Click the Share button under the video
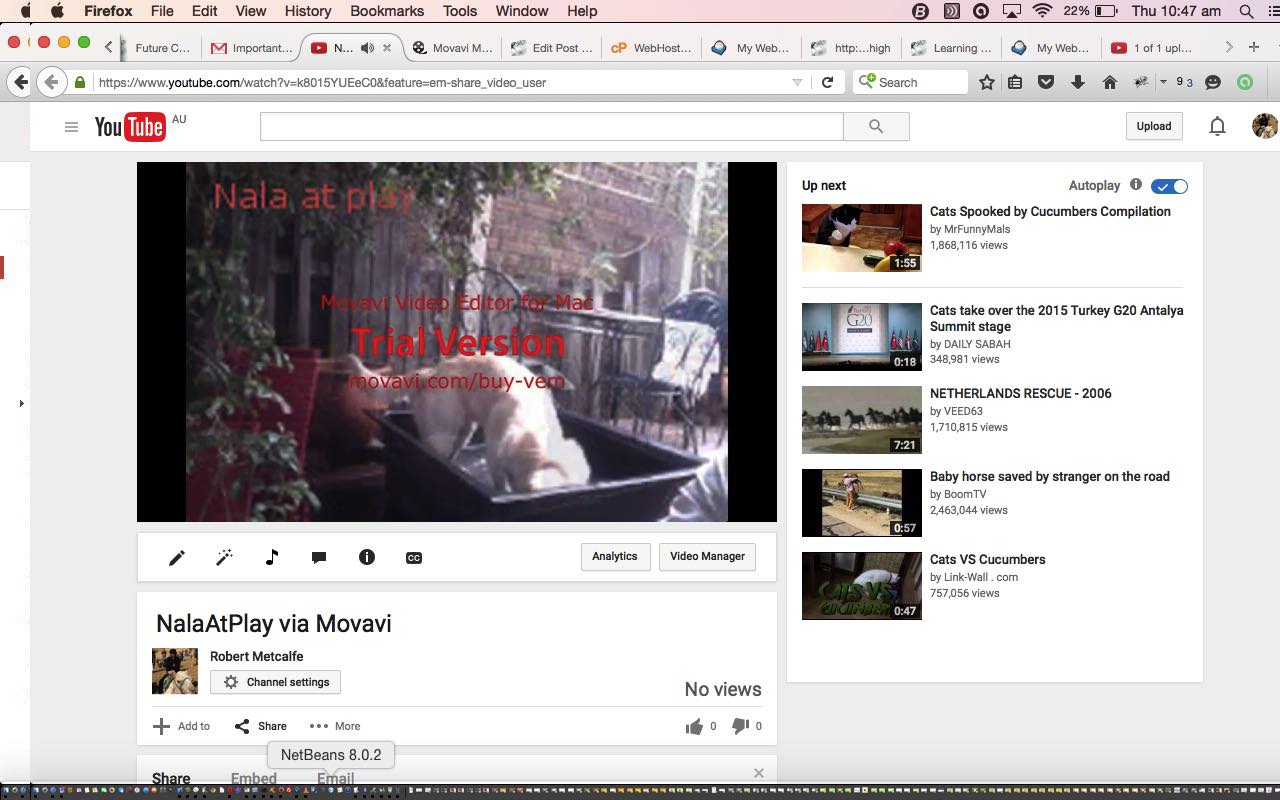The image size is (1280, 800). pyautogui.click(x=260, y=726)
